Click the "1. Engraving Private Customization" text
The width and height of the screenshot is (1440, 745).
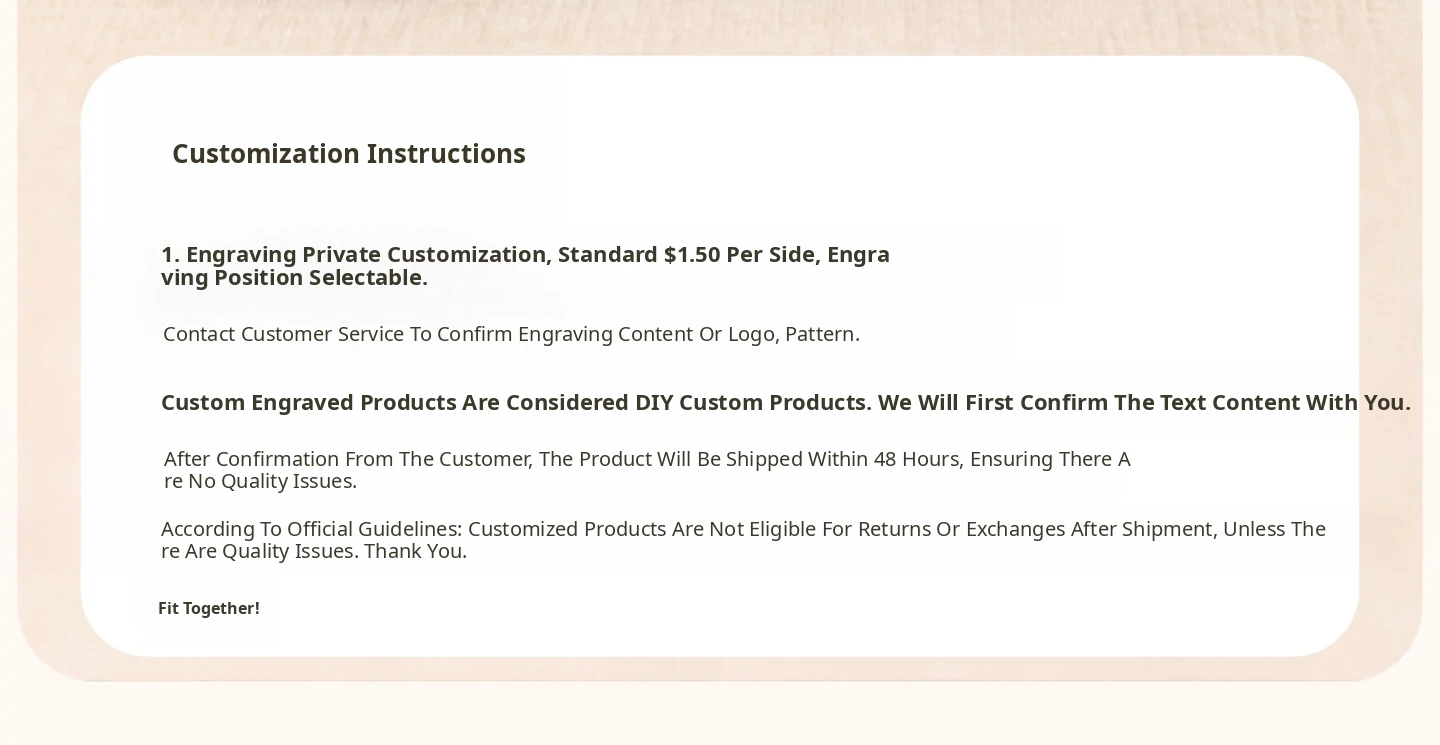tap(355, 255)
